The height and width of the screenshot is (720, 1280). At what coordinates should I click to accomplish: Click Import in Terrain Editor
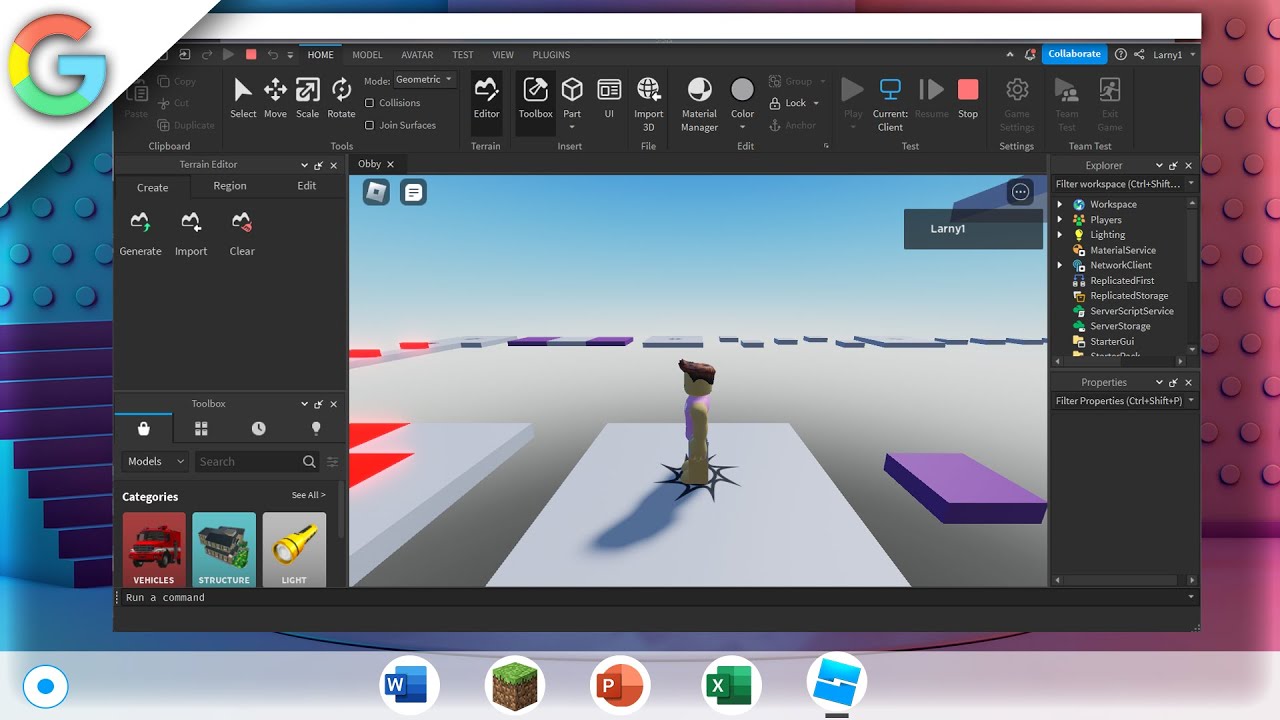point(191,233)
